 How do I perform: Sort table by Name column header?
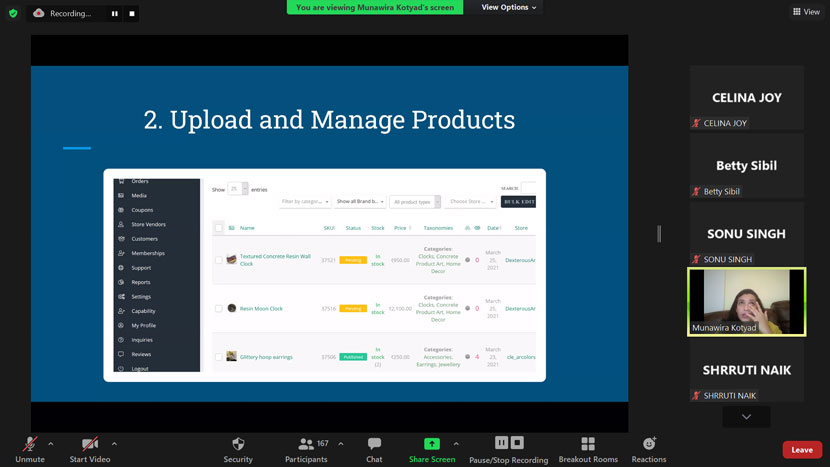[x=247, y=228]
